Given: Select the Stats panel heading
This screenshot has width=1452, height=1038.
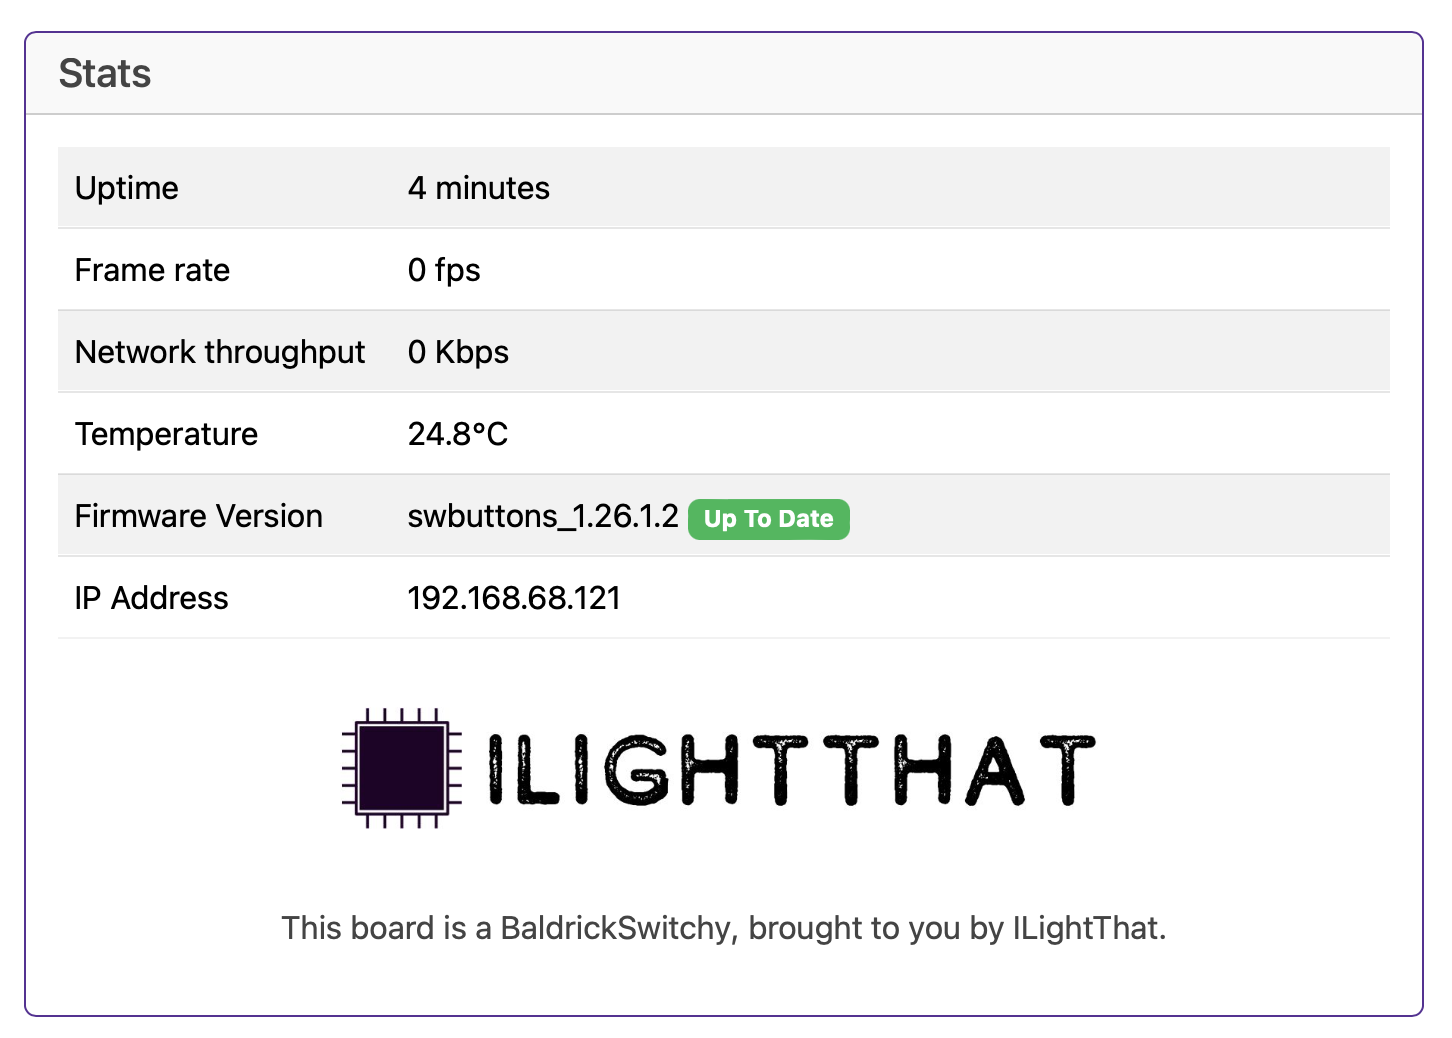Looking at the screenshot, I should tap(105, 74).
